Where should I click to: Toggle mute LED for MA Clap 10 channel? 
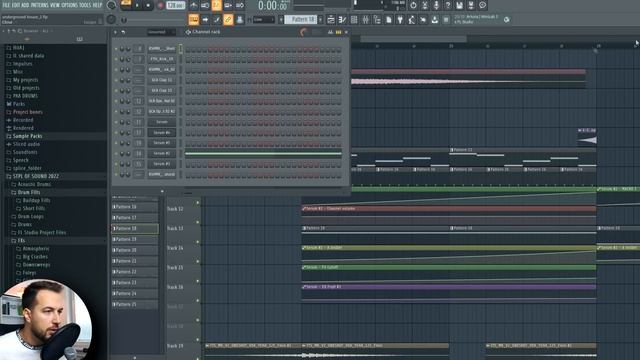(x=116, y=91)
